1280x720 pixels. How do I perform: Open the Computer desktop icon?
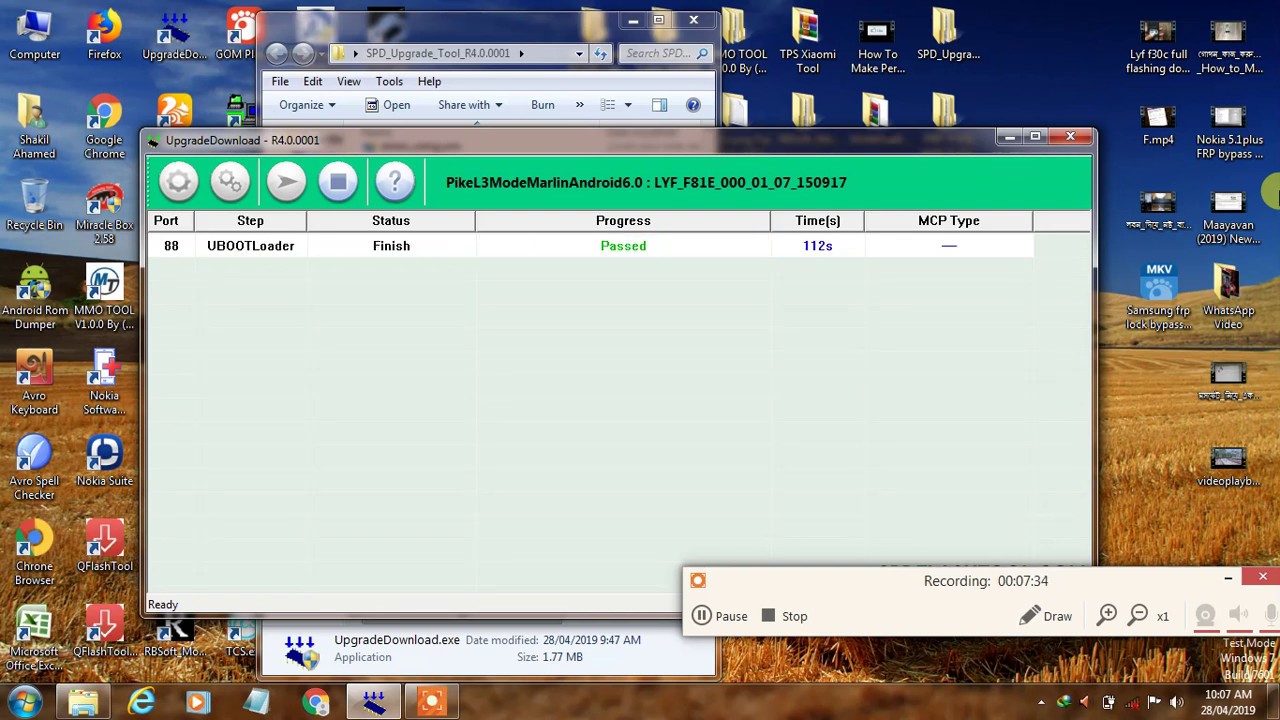pyautogui.click(x=34, y=36)
